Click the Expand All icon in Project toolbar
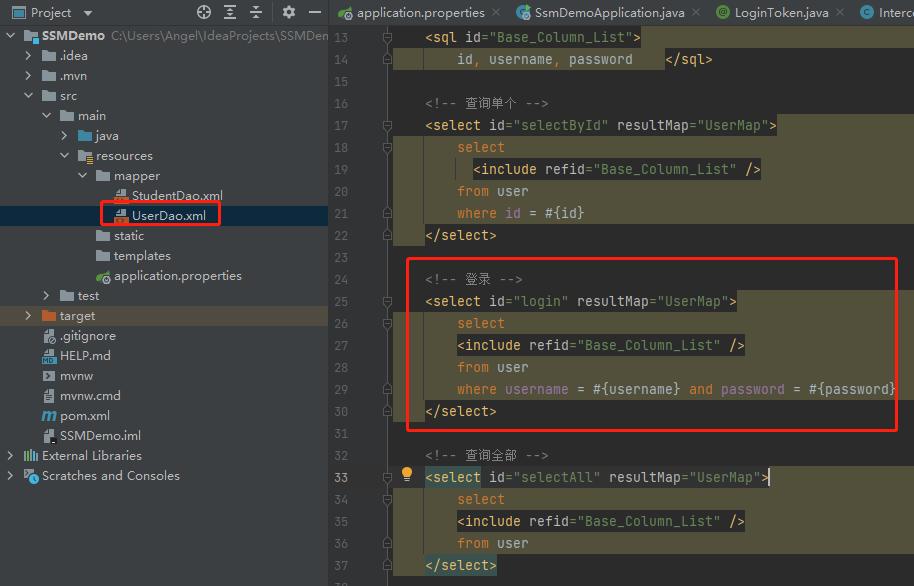The width and height of the screenshot is (914, 586). [230, 12]
